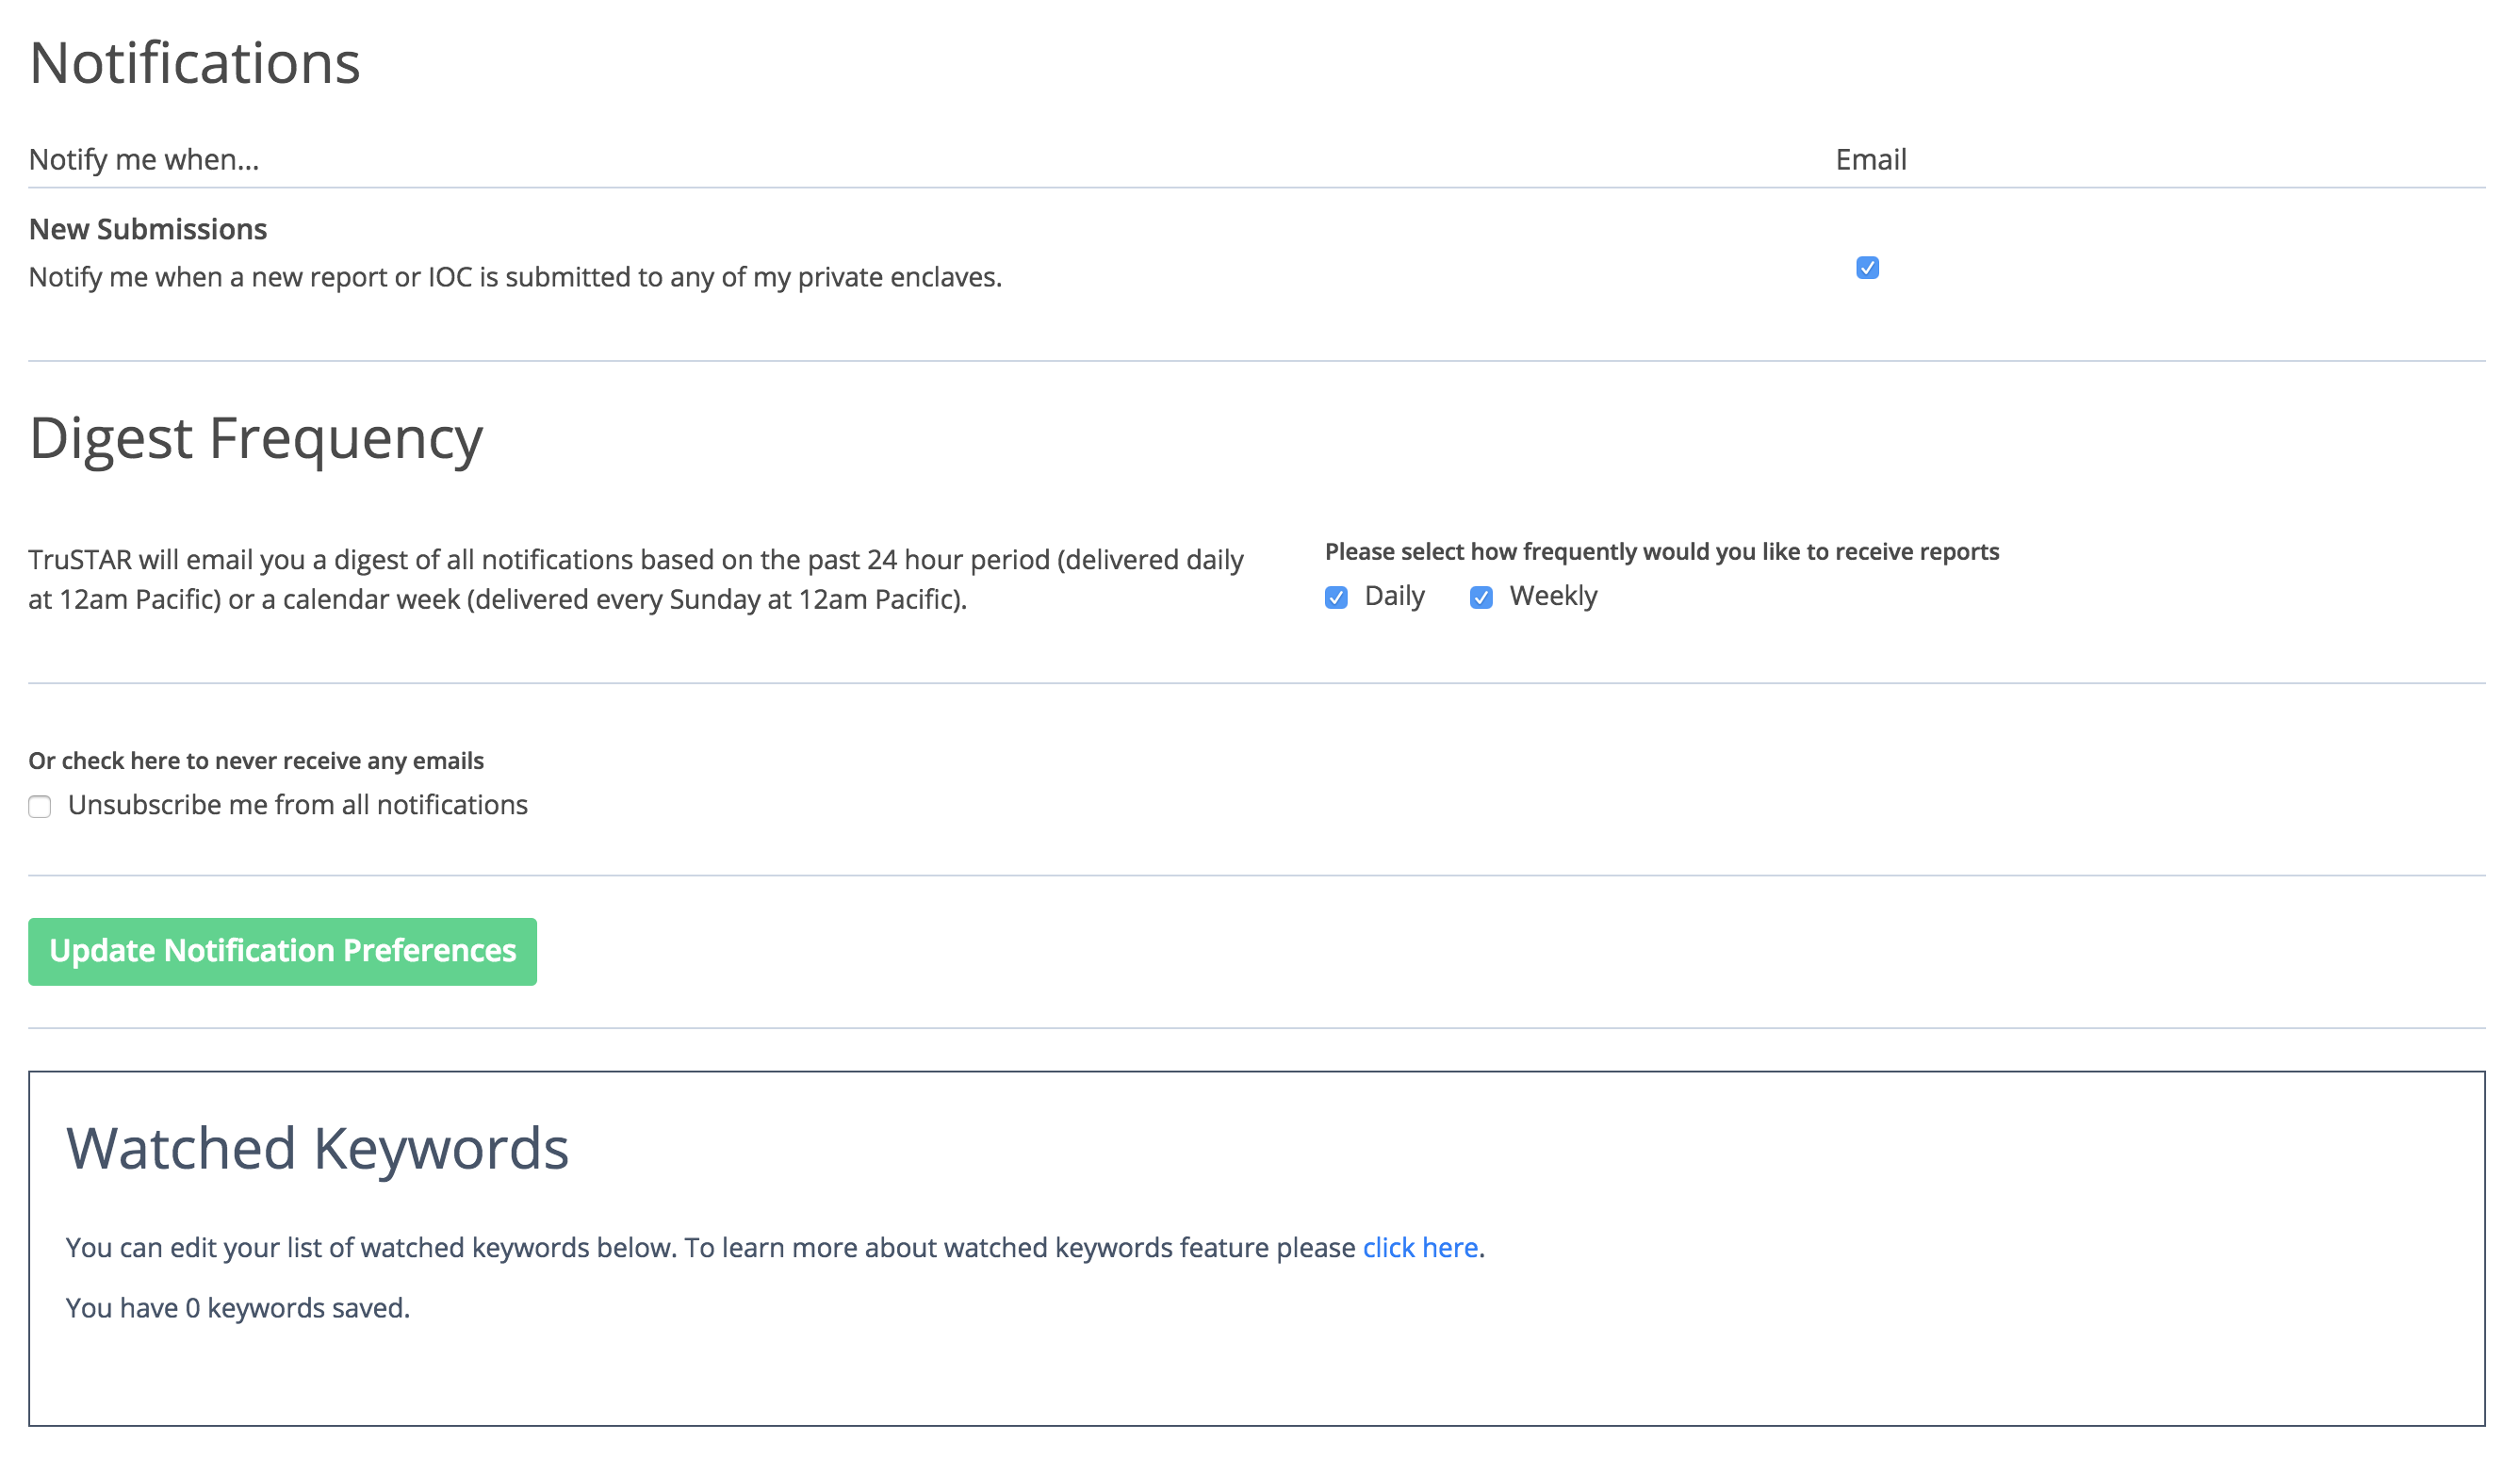2520x1457 pixels.
Task: Toggle the Weekly digest checkbox
Action: tap(1481, 598)
